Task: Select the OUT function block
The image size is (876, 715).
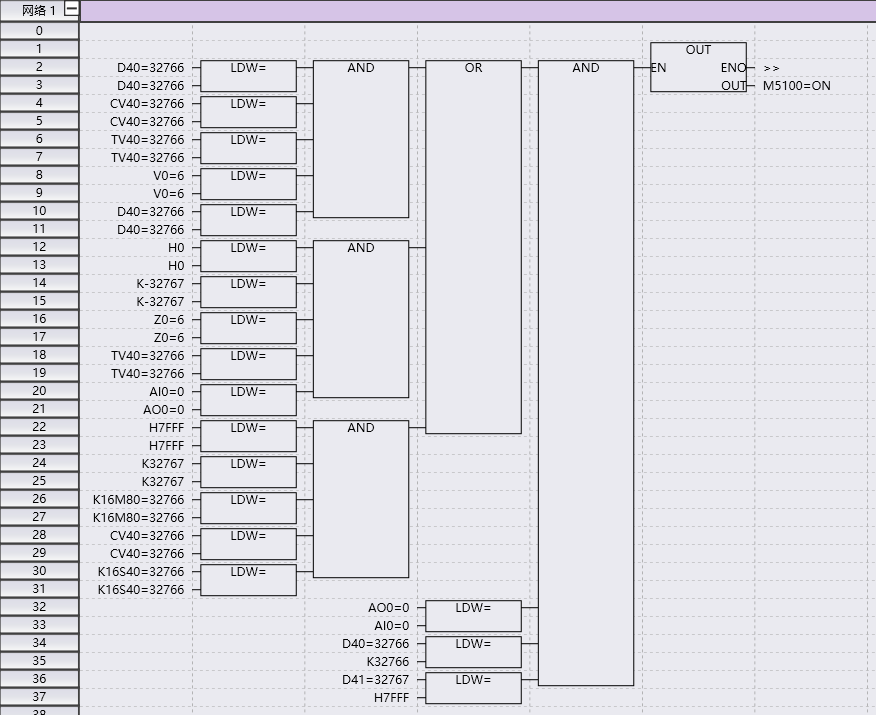Action: click(x=698, y=67)
